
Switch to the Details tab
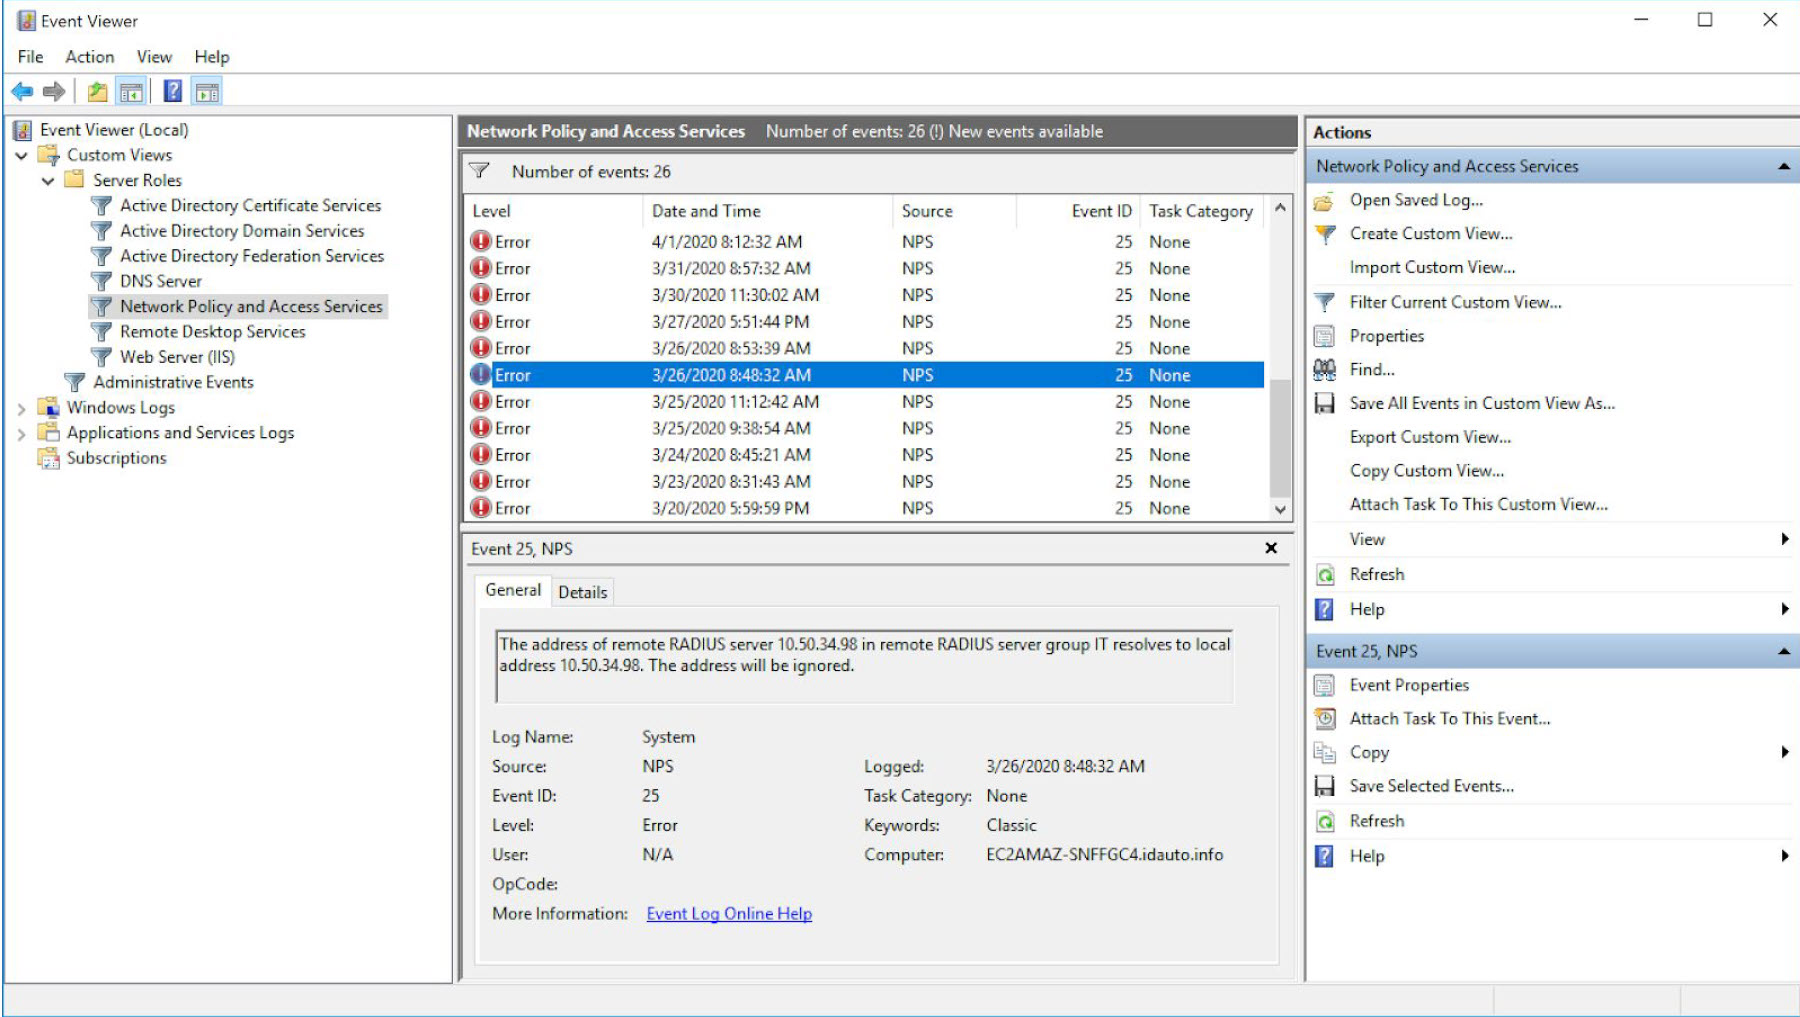coord(583,592)
